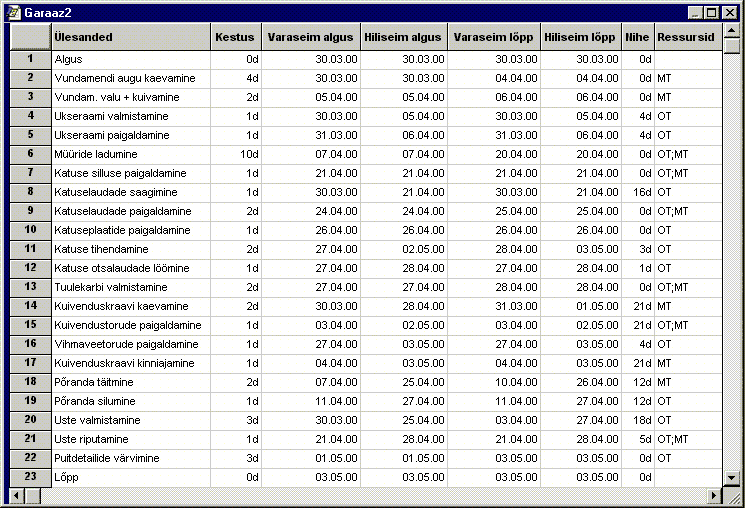Click latest finish 01.05.00 of Kuivenduskraavi kaevamine
The image size is (745, 508).
[581, 307]
